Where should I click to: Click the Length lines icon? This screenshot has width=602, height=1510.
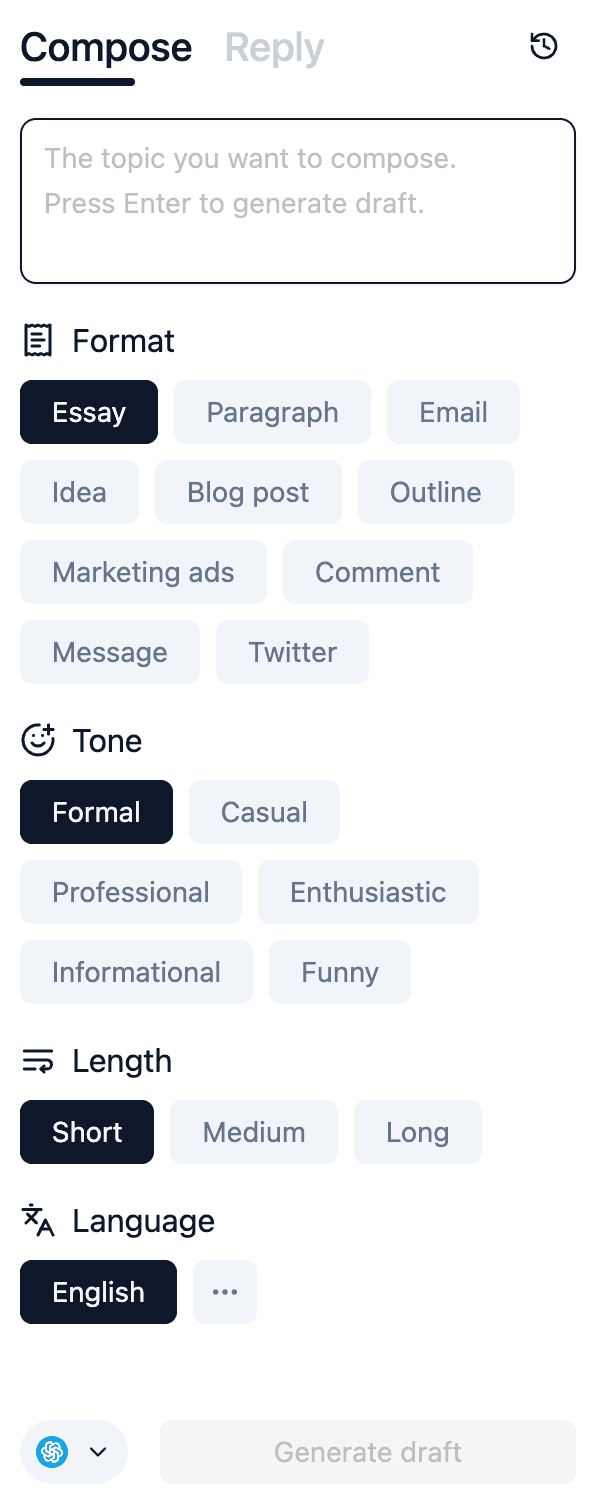[x=38, y=1061]
